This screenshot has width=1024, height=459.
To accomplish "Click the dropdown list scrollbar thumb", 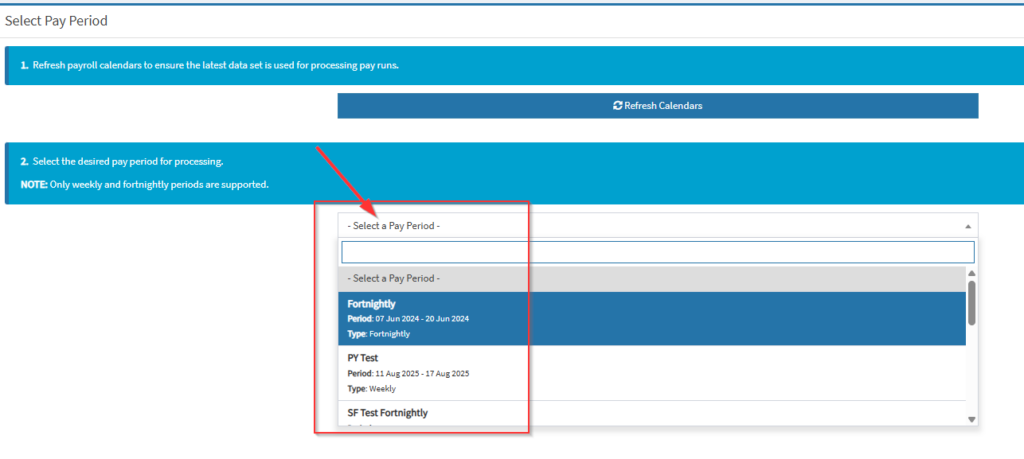I will click(971, 302).
